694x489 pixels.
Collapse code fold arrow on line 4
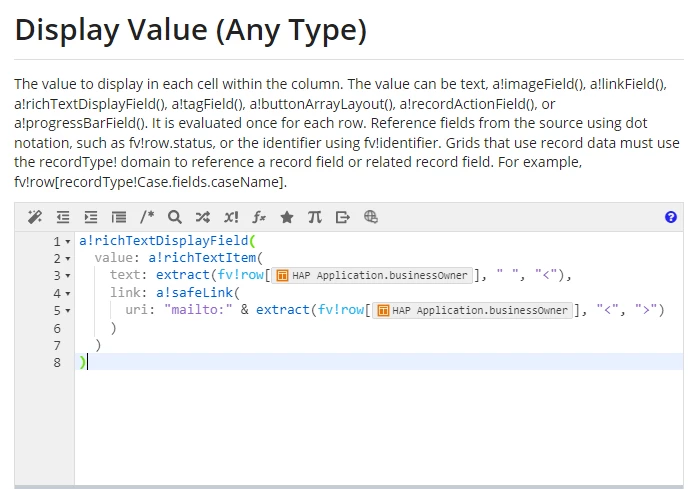(68, 293)
